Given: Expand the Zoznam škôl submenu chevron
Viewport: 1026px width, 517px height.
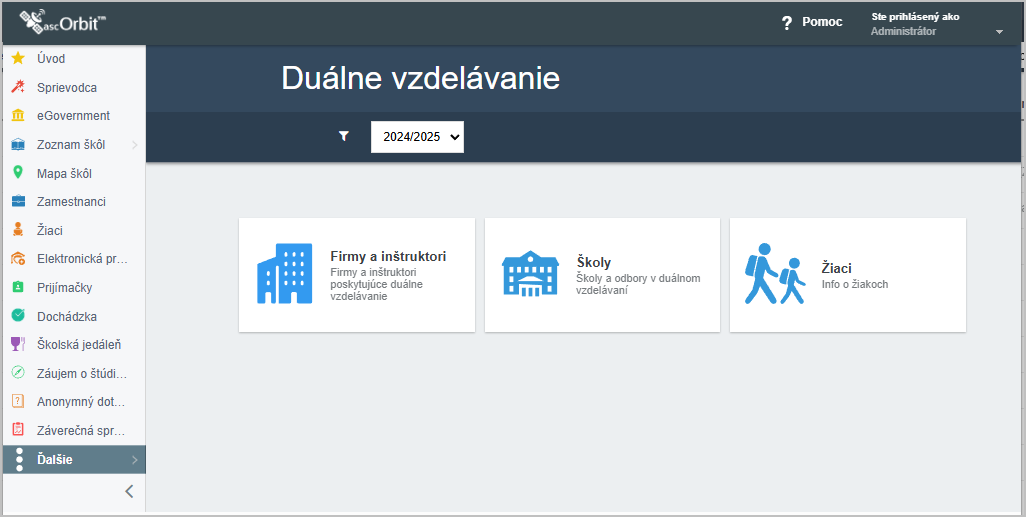Looking at the screenshot, I should tap(135, 145).
